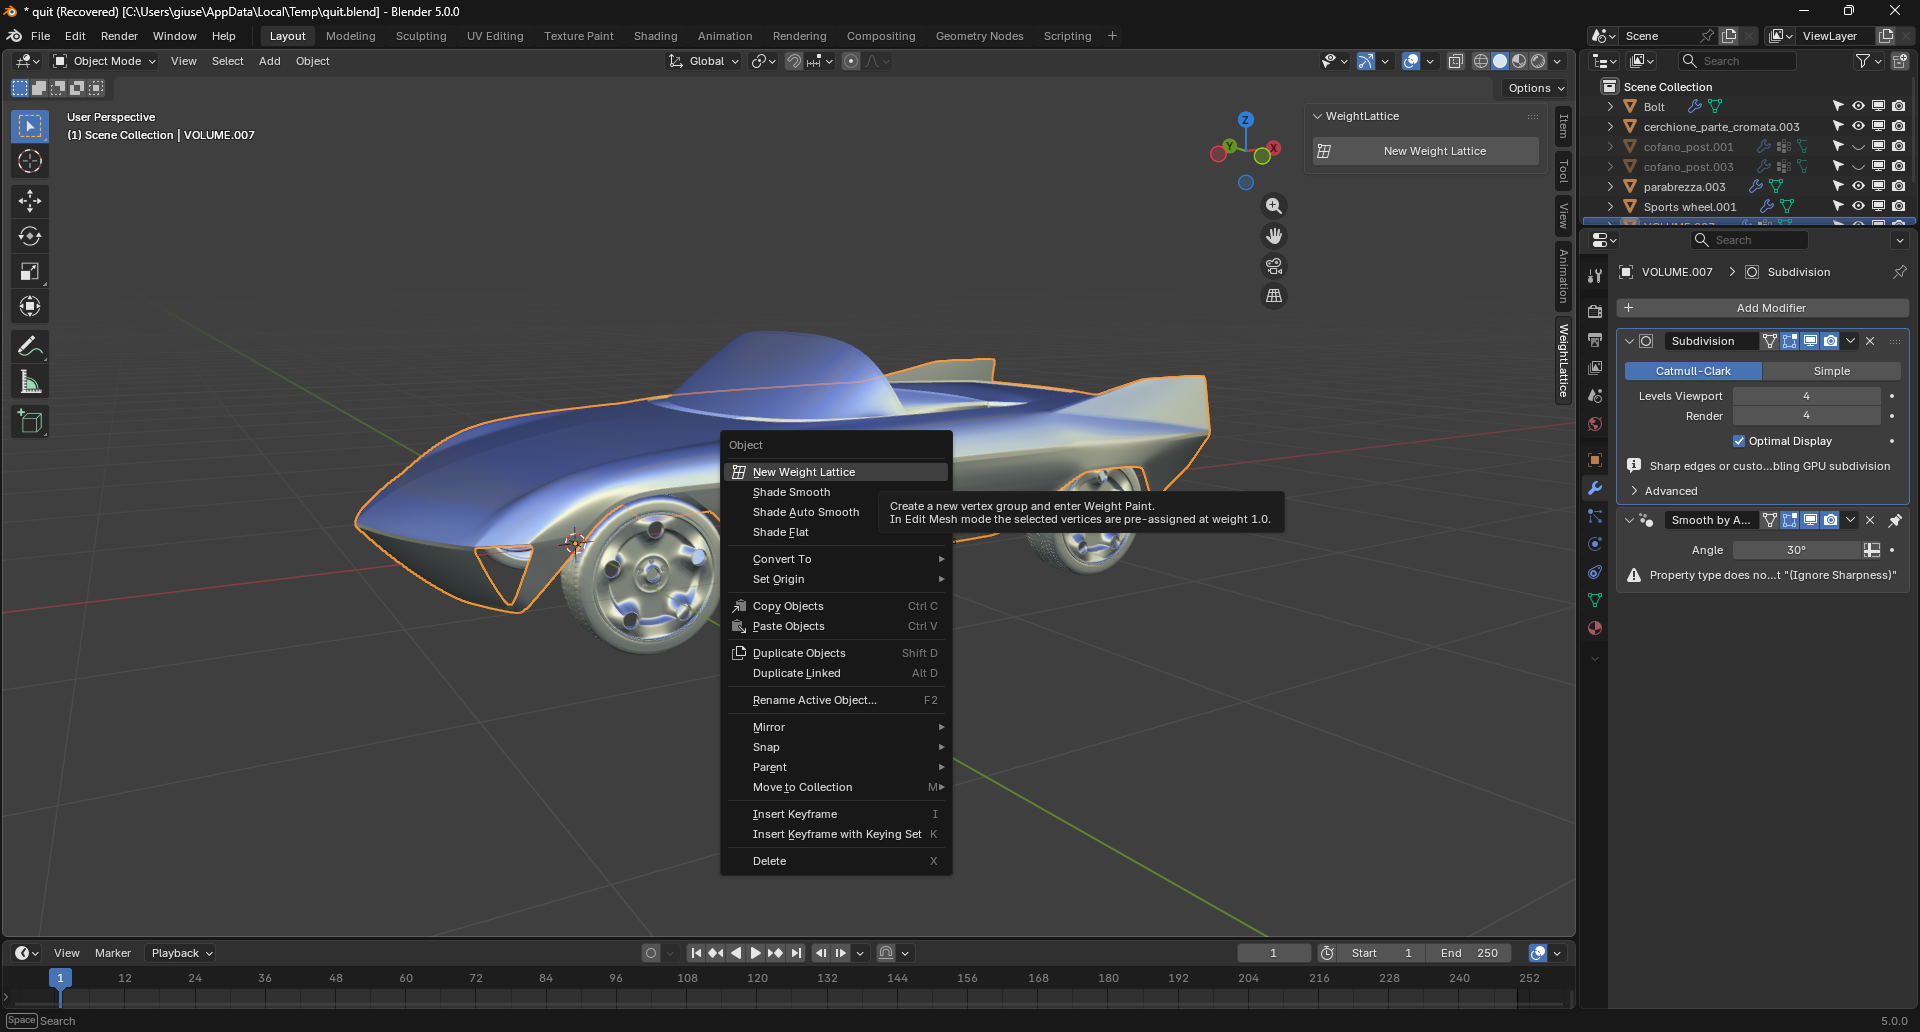Open the Output properties tab icon

(1595, 340)
